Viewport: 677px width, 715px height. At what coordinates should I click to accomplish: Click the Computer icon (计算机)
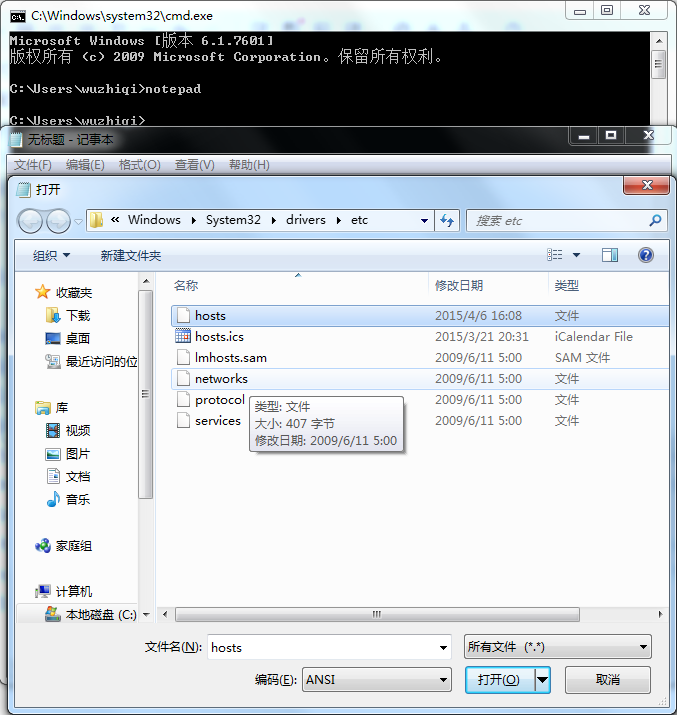coord(43,591)
